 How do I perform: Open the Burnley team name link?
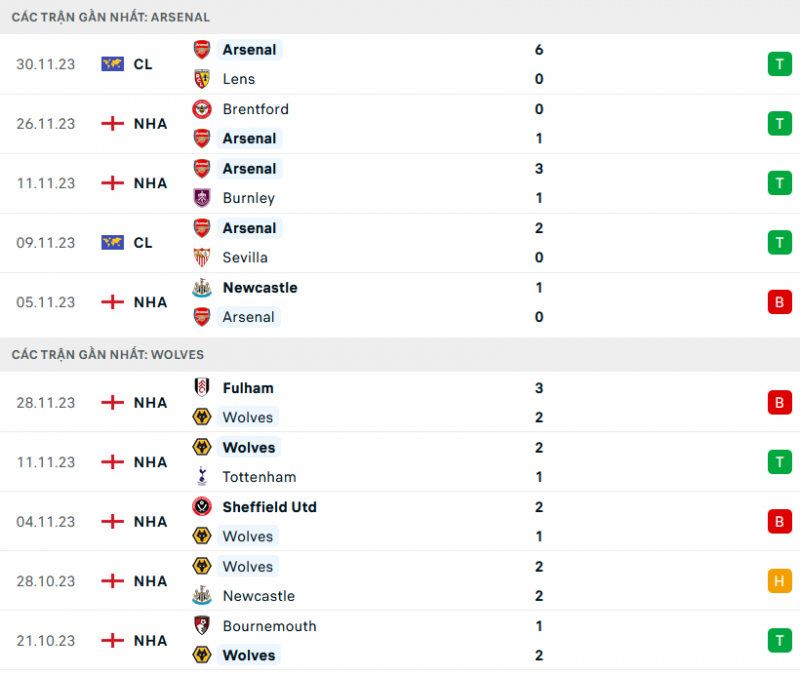[x=248, y=198]
